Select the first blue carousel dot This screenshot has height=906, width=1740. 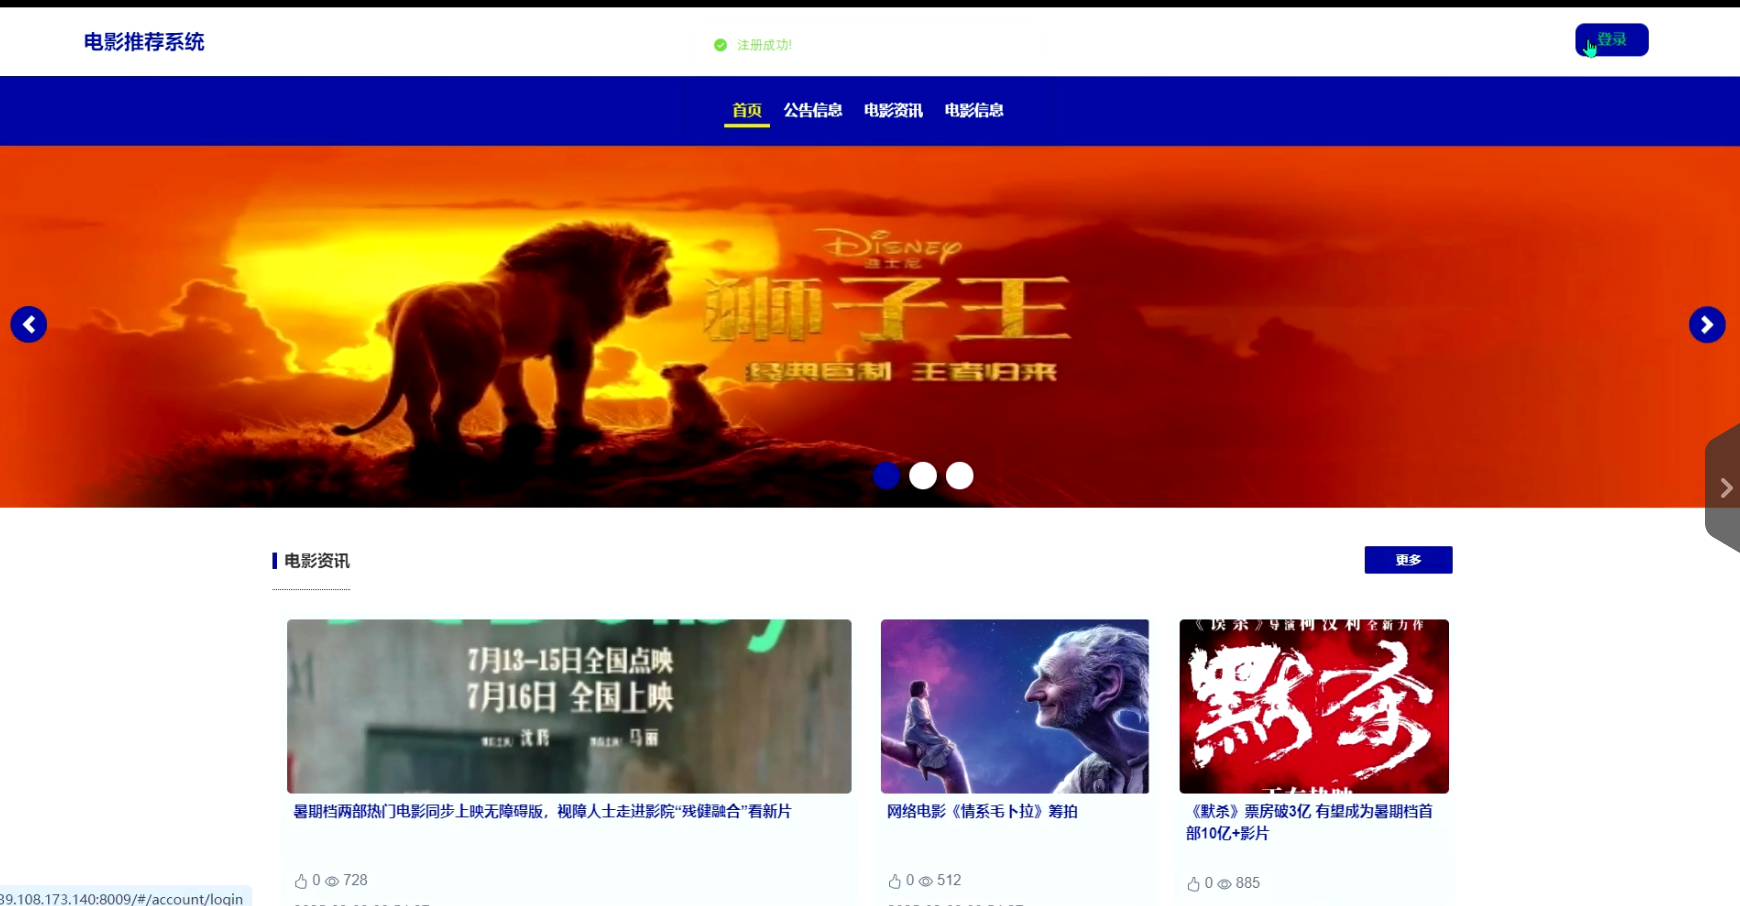(886, 475)
